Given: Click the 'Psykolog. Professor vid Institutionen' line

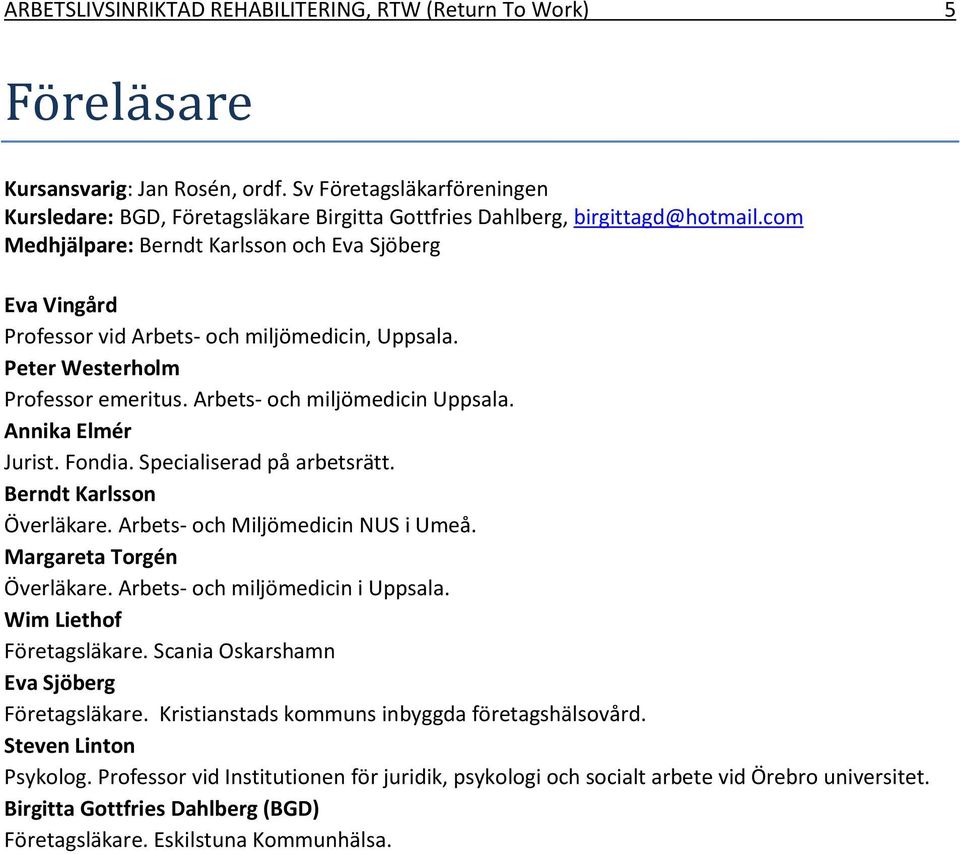Looking at the screenshot, I should click(x=467, y=777).
